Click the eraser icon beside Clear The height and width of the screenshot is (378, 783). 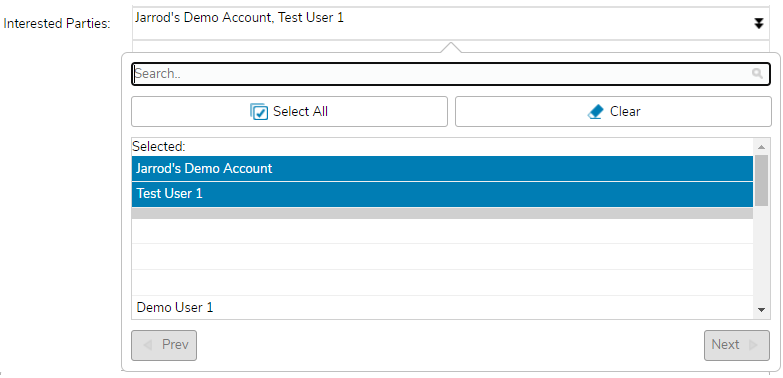point(596,111)
